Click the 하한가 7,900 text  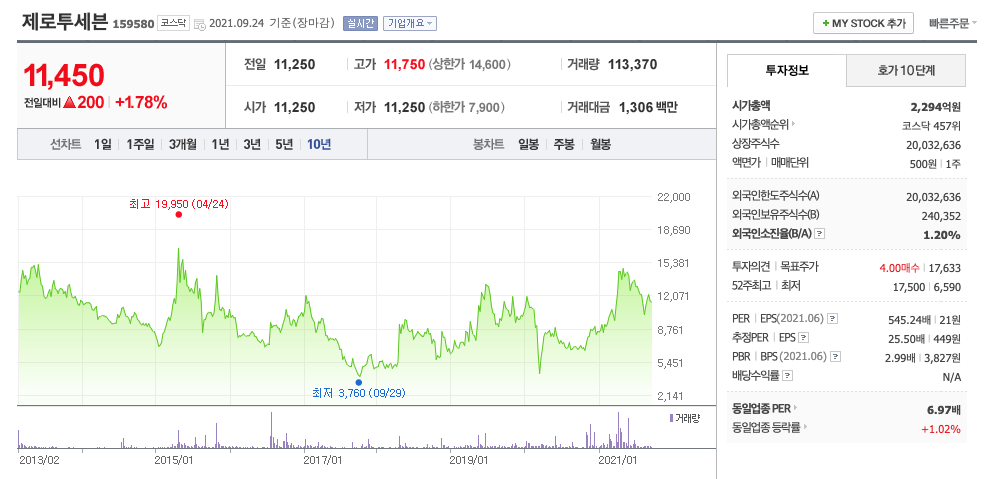point(467,107)
